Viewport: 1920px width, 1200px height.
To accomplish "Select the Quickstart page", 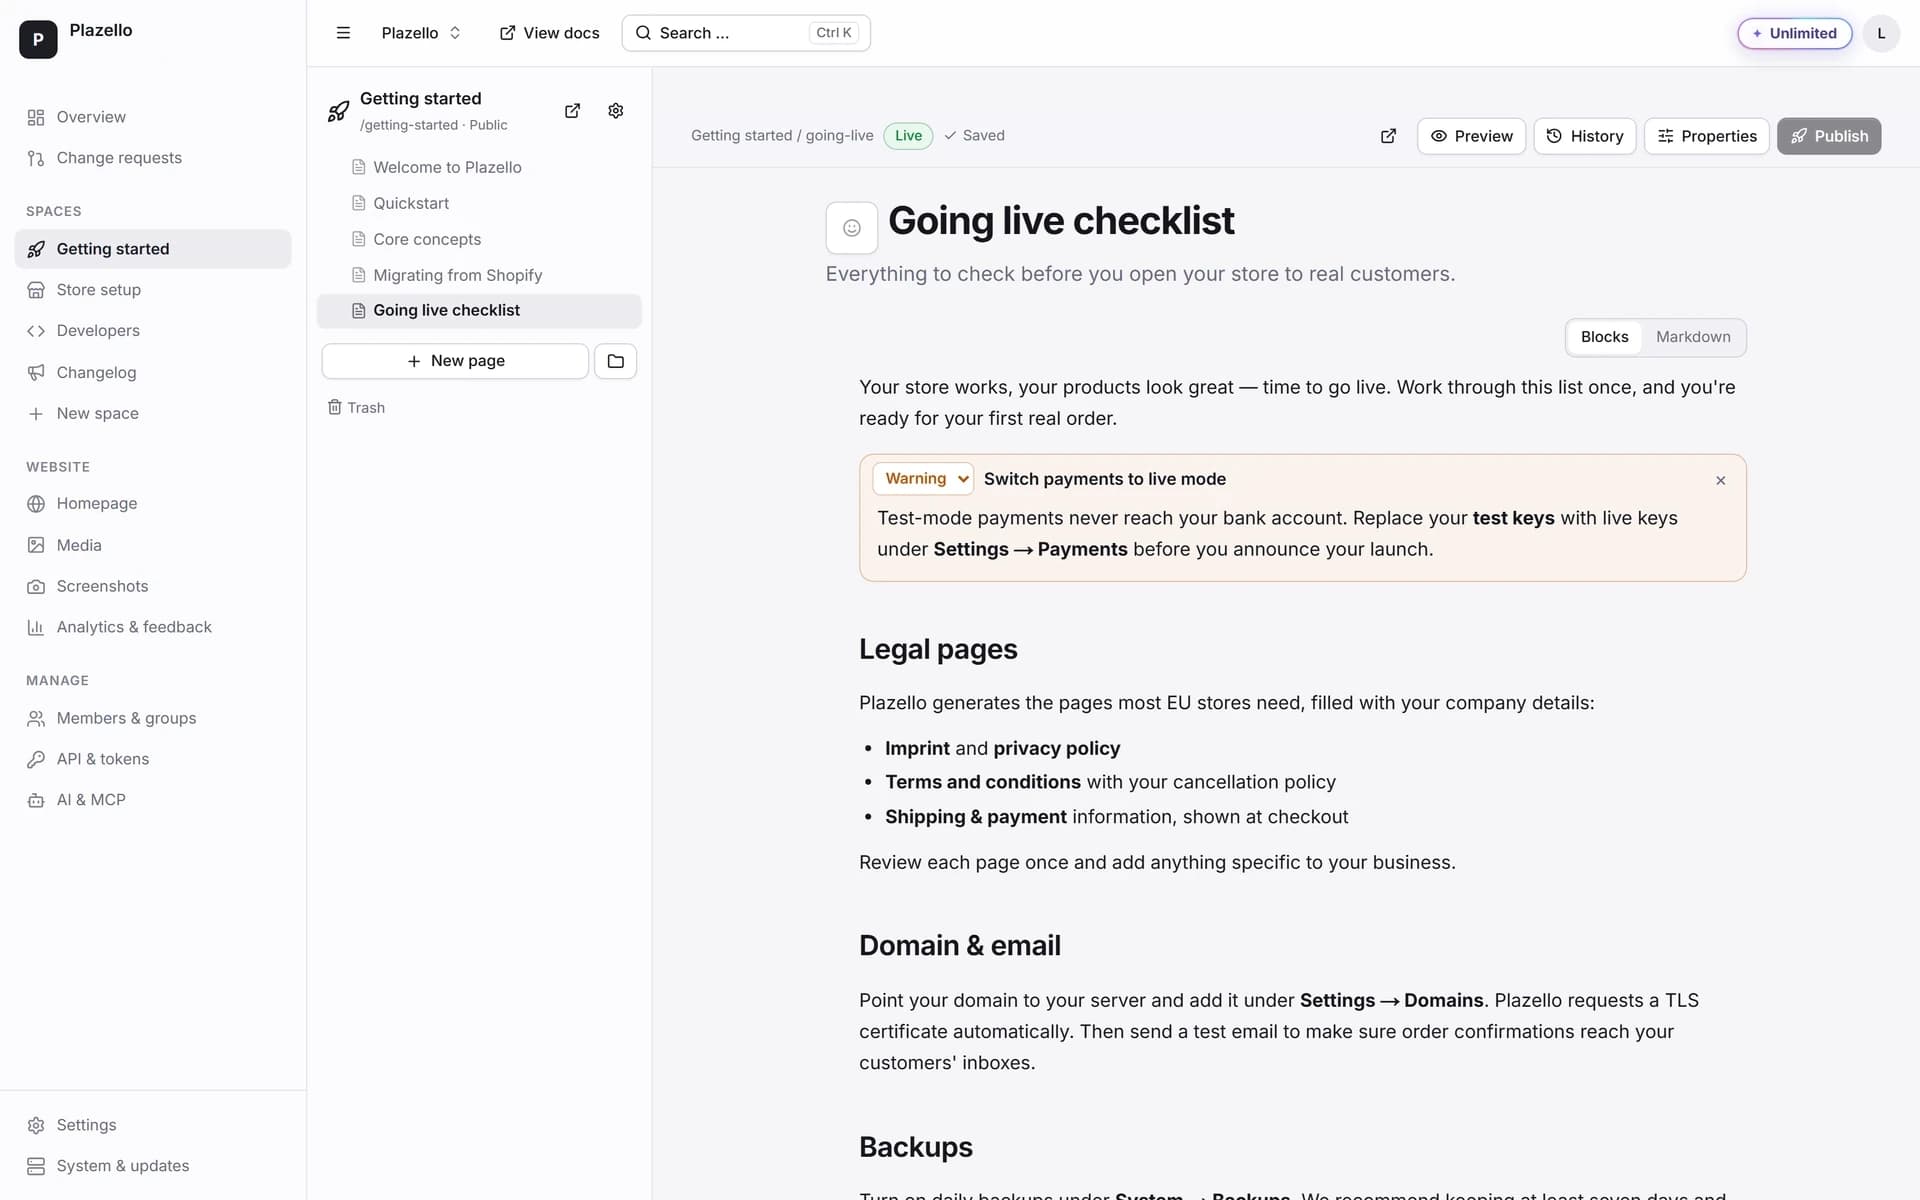I will pyautogui.click(x=479, y=204).
